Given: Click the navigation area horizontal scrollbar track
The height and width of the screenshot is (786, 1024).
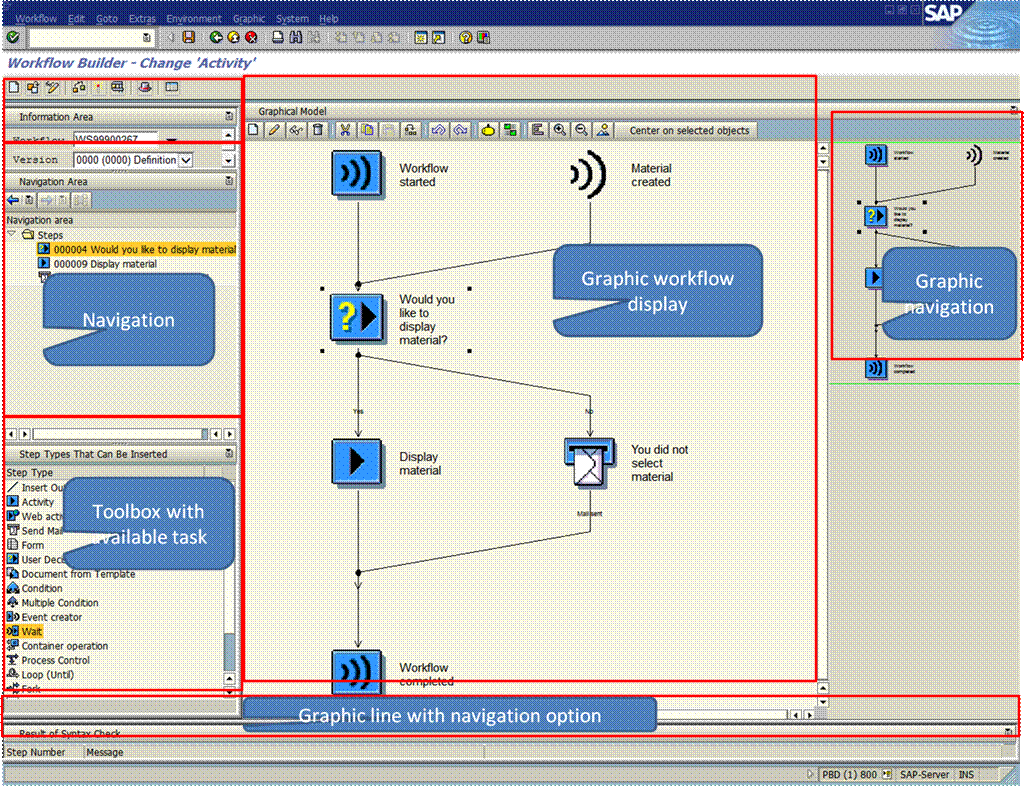Looking at the screenshot, I should click(118, 433).
